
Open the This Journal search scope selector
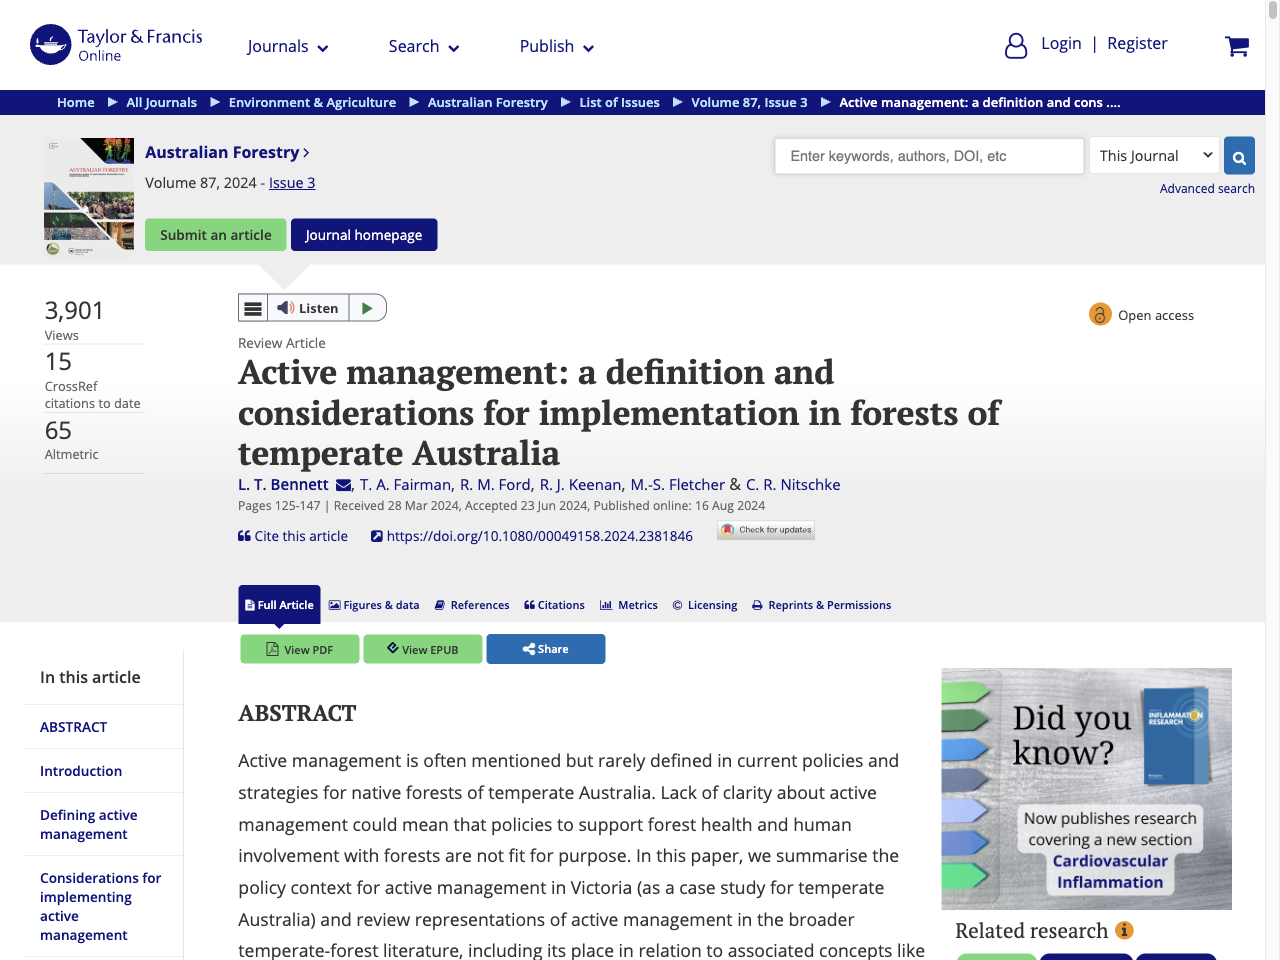(1153, 155)
